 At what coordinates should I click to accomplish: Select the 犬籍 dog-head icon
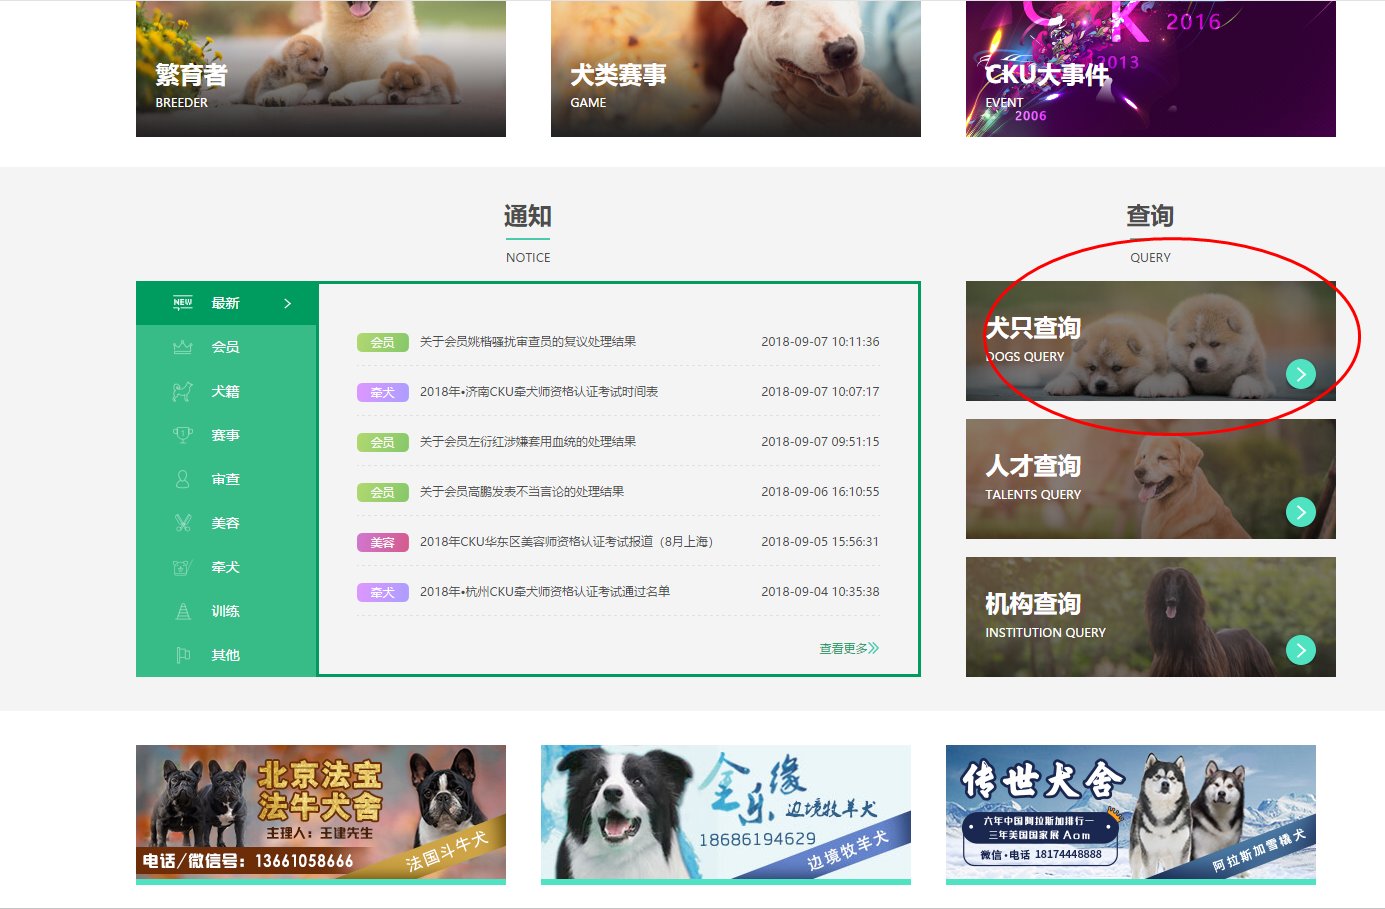click(x=183, y=391)
